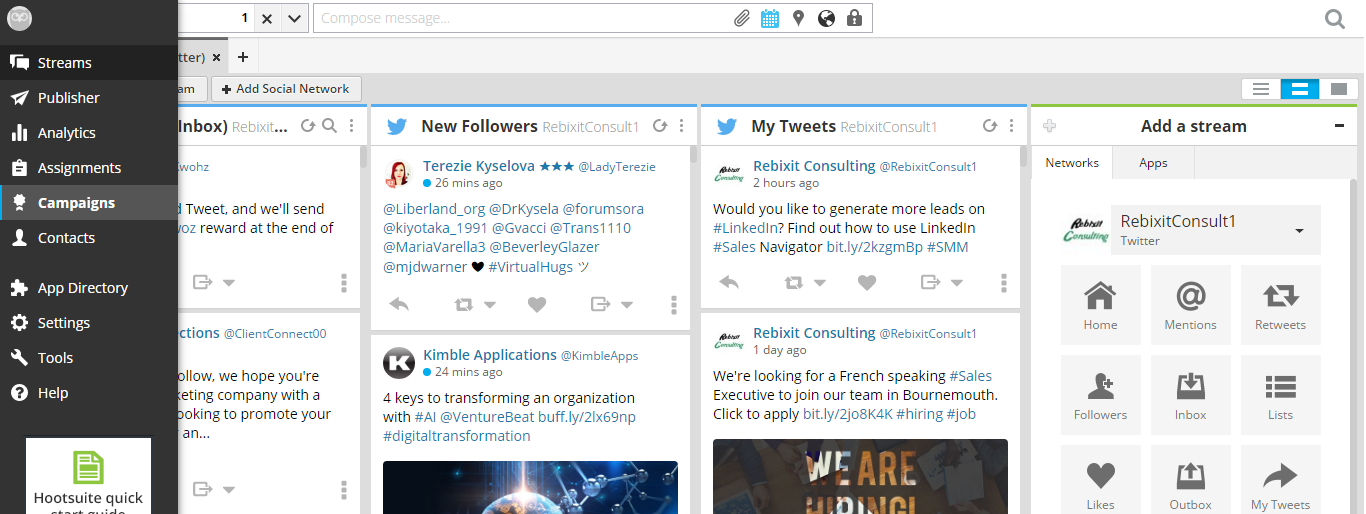Select Campaigns menu item
1366x514 pixels.
(89, 202)
